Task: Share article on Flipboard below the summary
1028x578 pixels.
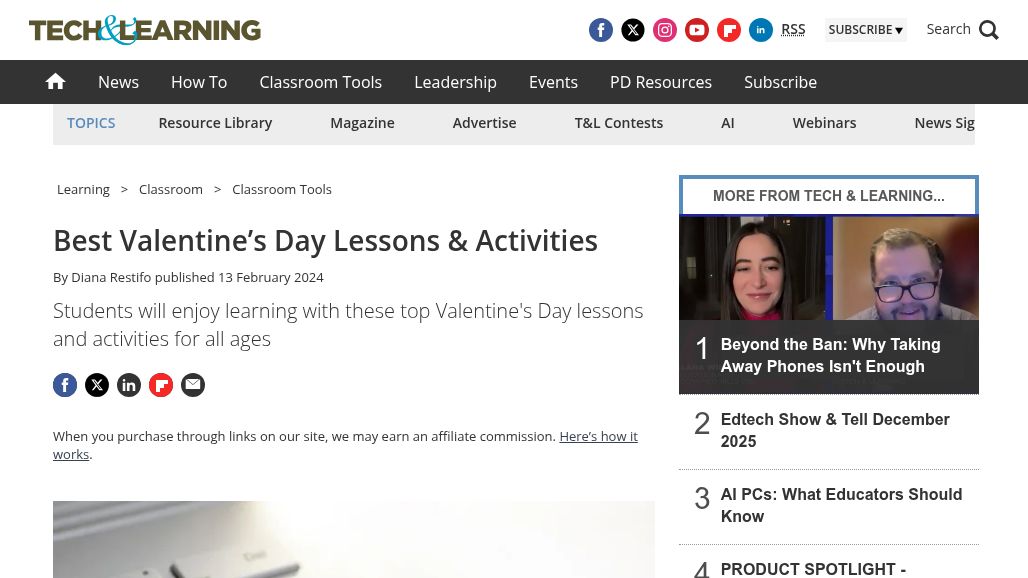Action: pos(161,385)
